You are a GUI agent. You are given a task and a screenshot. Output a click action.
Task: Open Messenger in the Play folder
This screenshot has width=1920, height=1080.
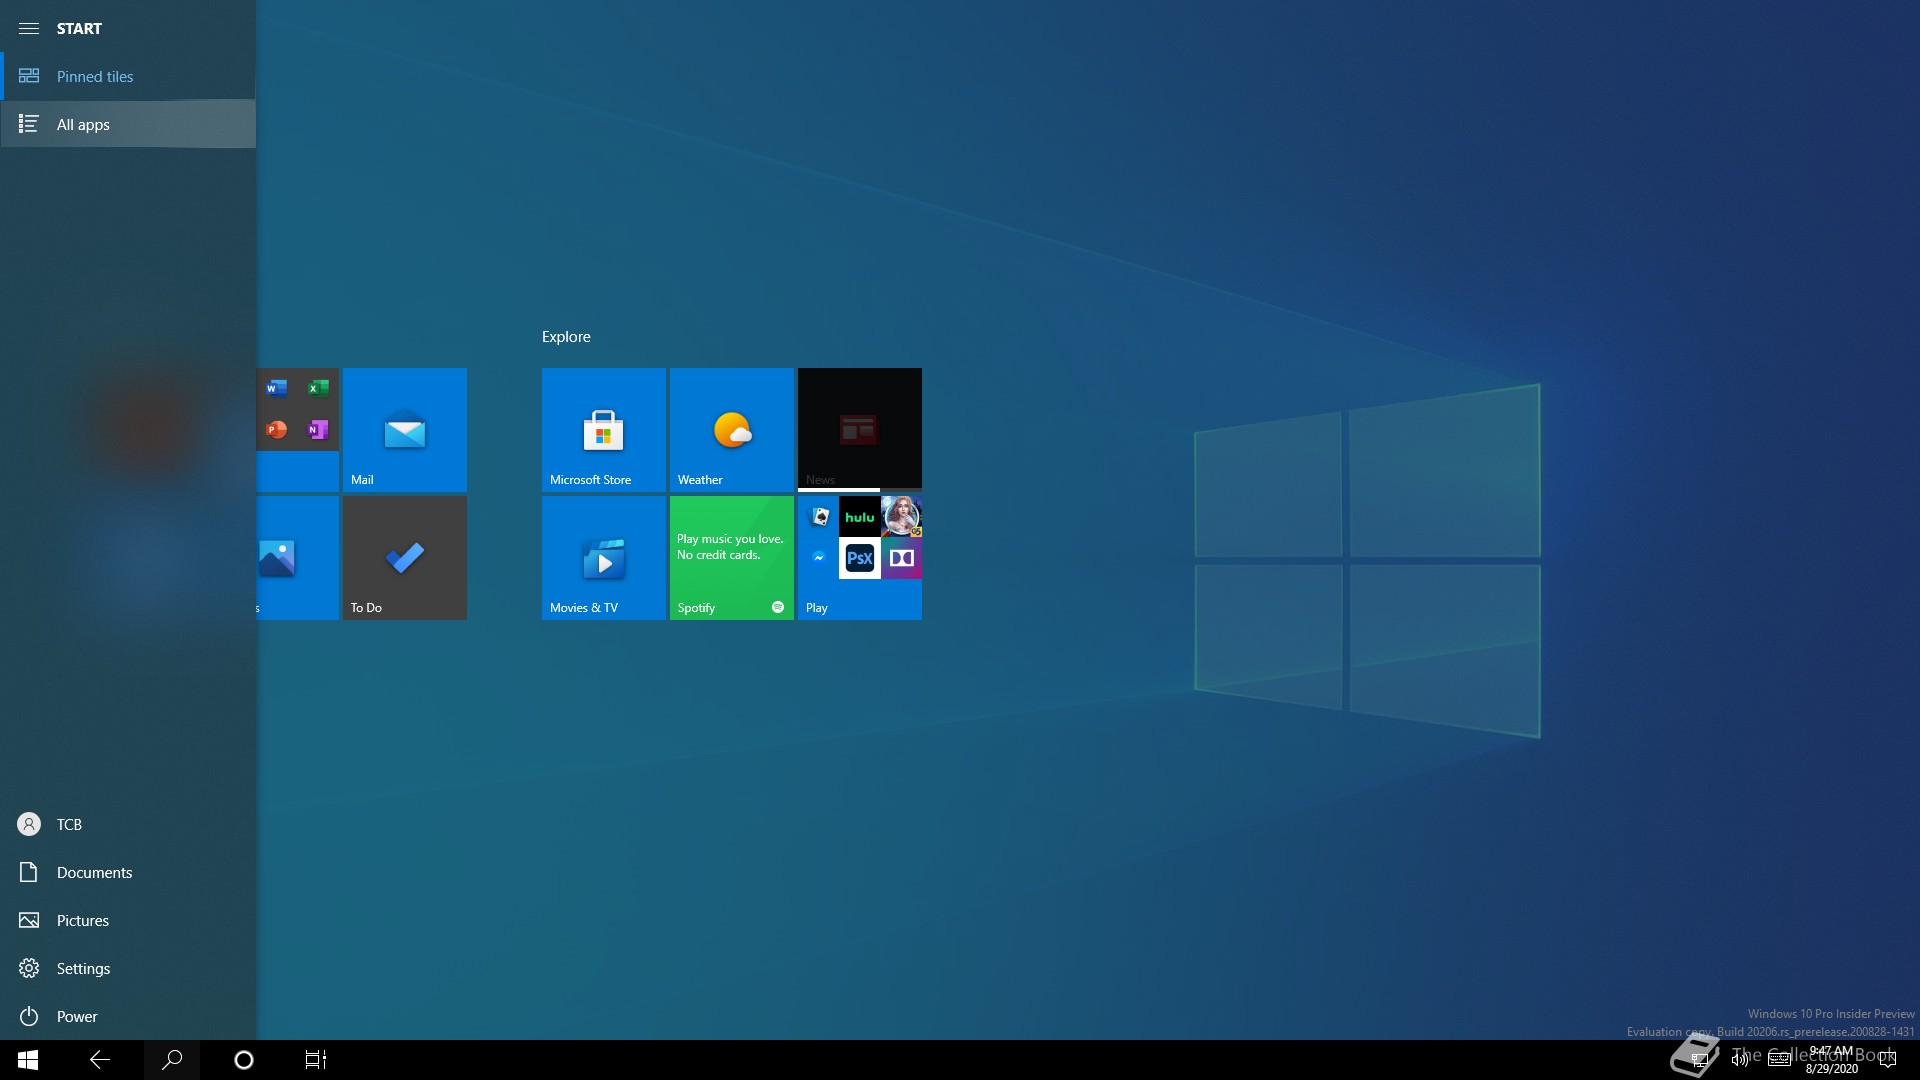pyautogui.click(x=819, y=558)
